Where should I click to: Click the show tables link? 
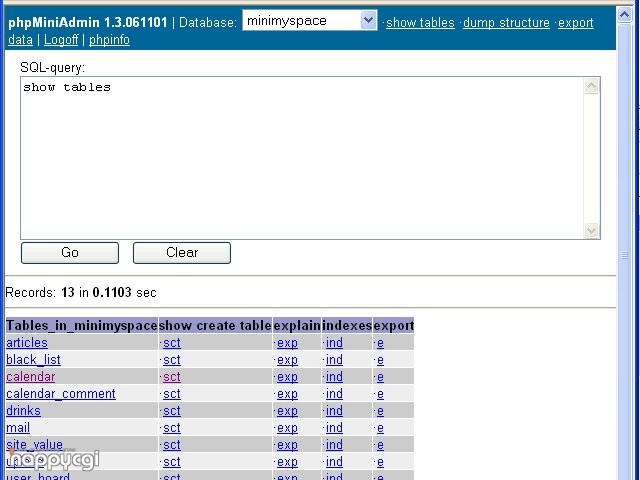coord(420,22)
